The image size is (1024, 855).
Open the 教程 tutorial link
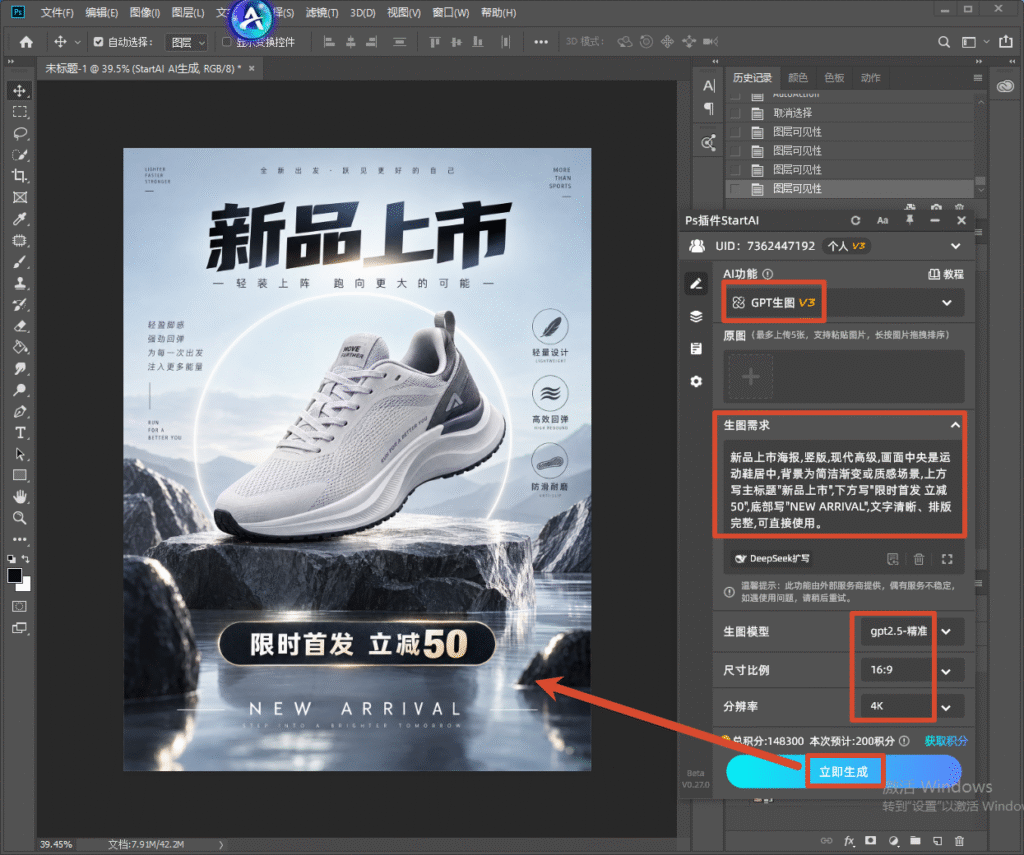[x=946, y=274]
